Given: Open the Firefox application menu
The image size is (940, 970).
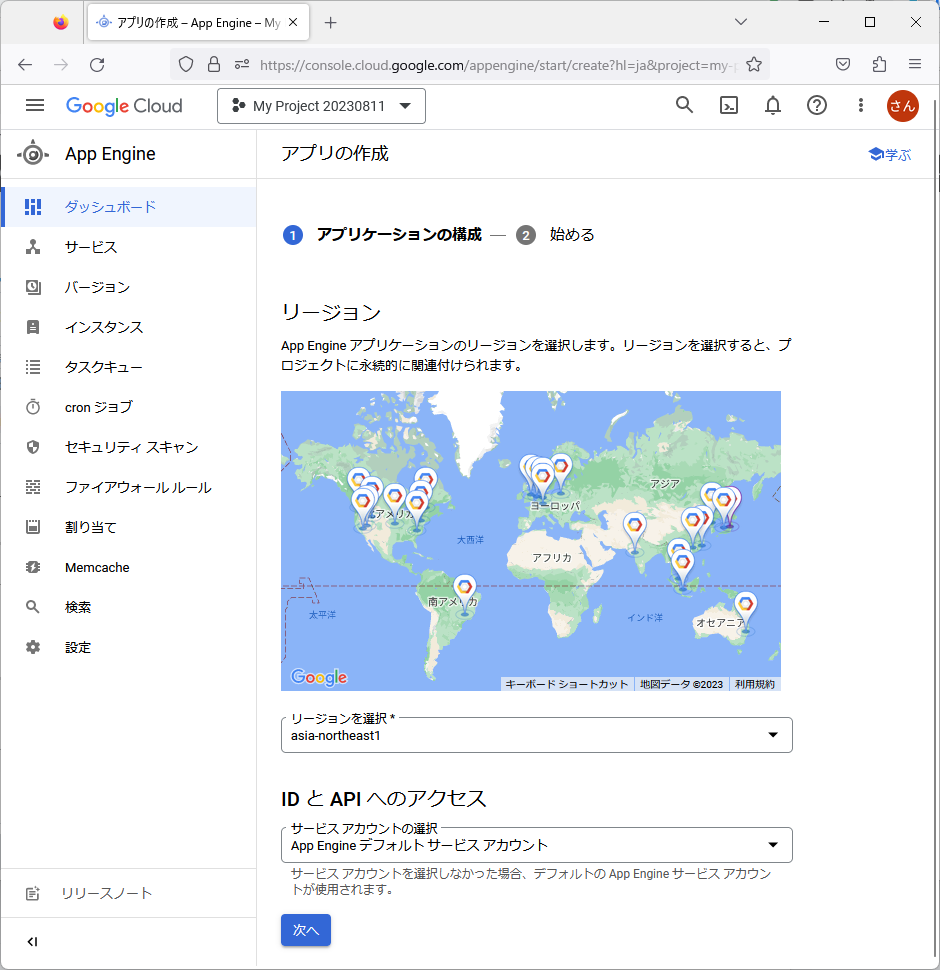Looking at the screenshot, I should point(915,64).
